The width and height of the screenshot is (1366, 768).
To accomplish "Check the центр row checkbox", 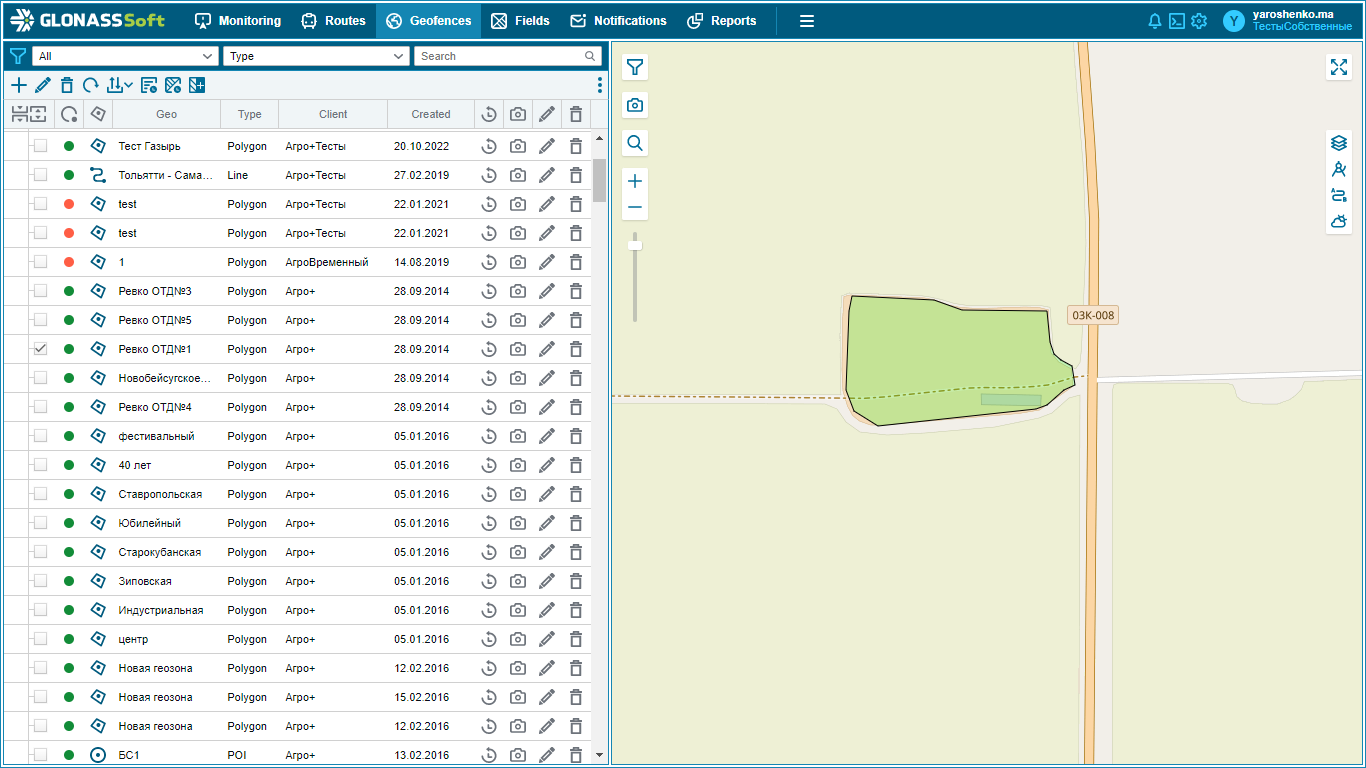I will [40, 639].
